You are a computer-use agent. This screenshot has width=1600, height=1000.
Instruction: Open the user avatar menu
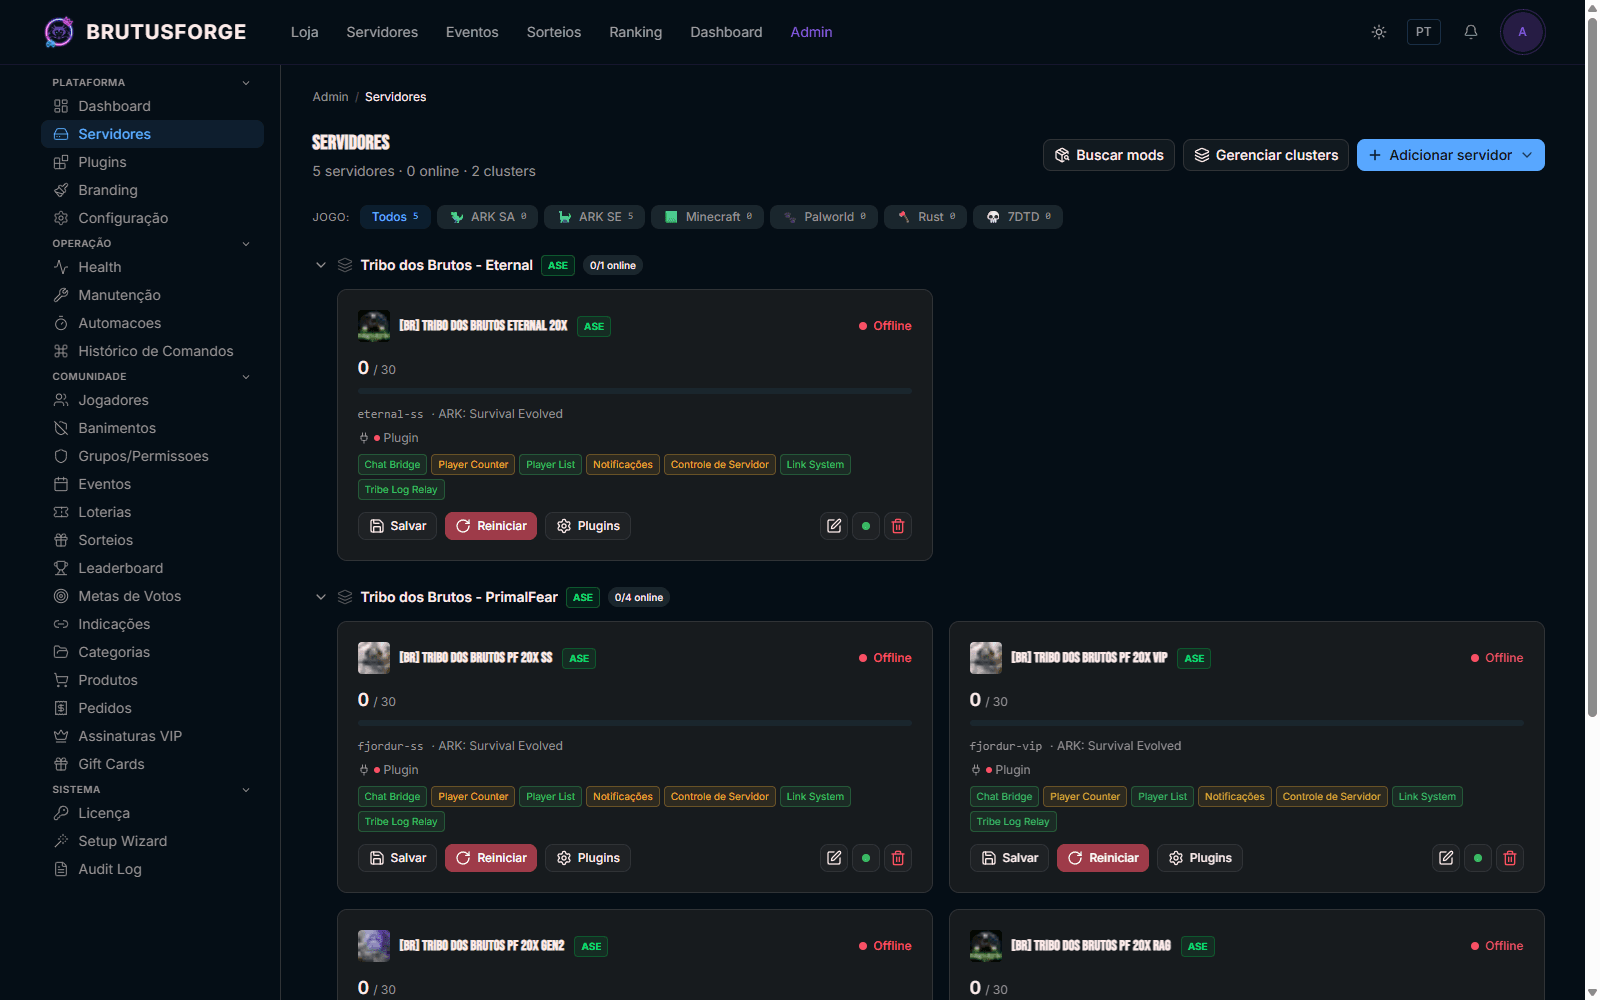tap(1522, 32)
